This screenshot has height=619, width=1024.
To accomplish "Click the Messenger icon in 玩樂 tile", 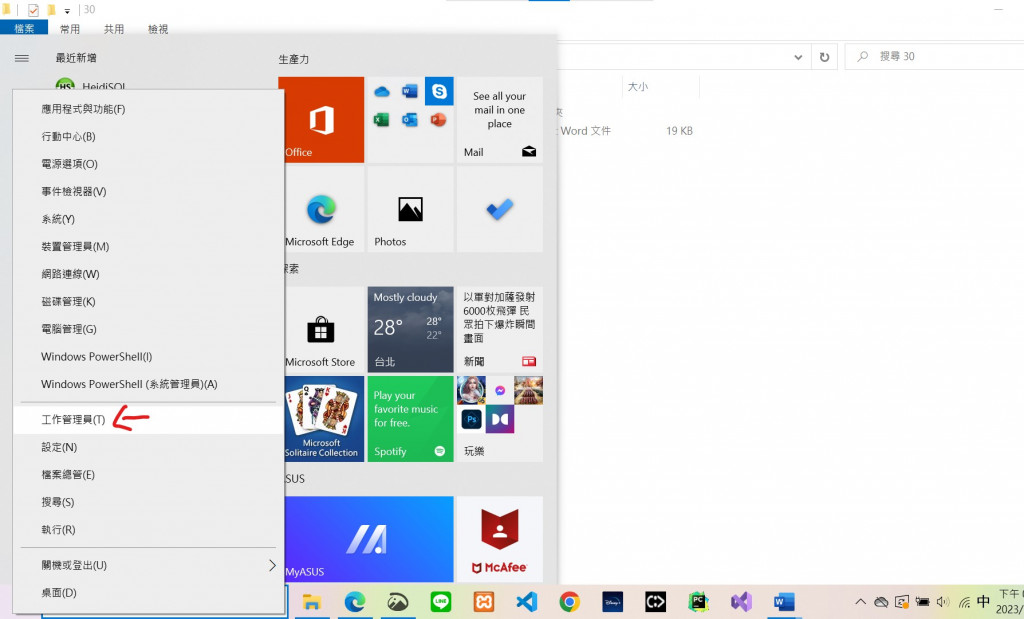I will 500,390.
